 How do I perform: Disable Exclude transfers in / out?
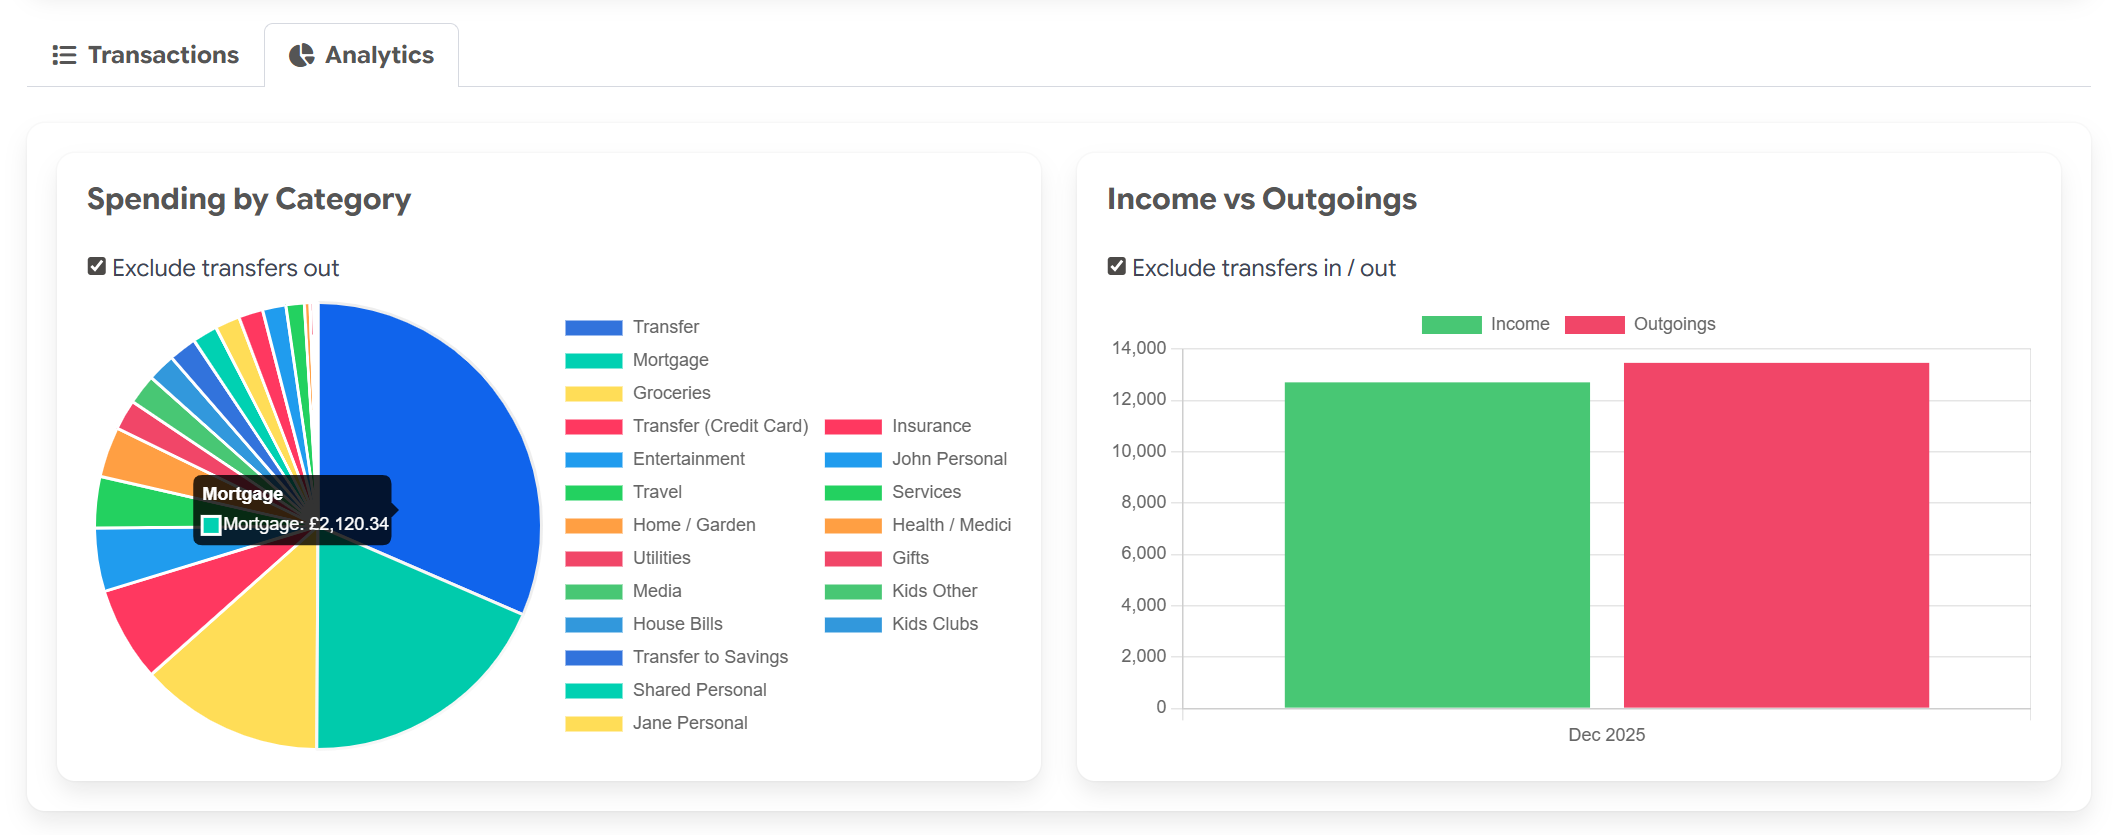[1117, 265]
